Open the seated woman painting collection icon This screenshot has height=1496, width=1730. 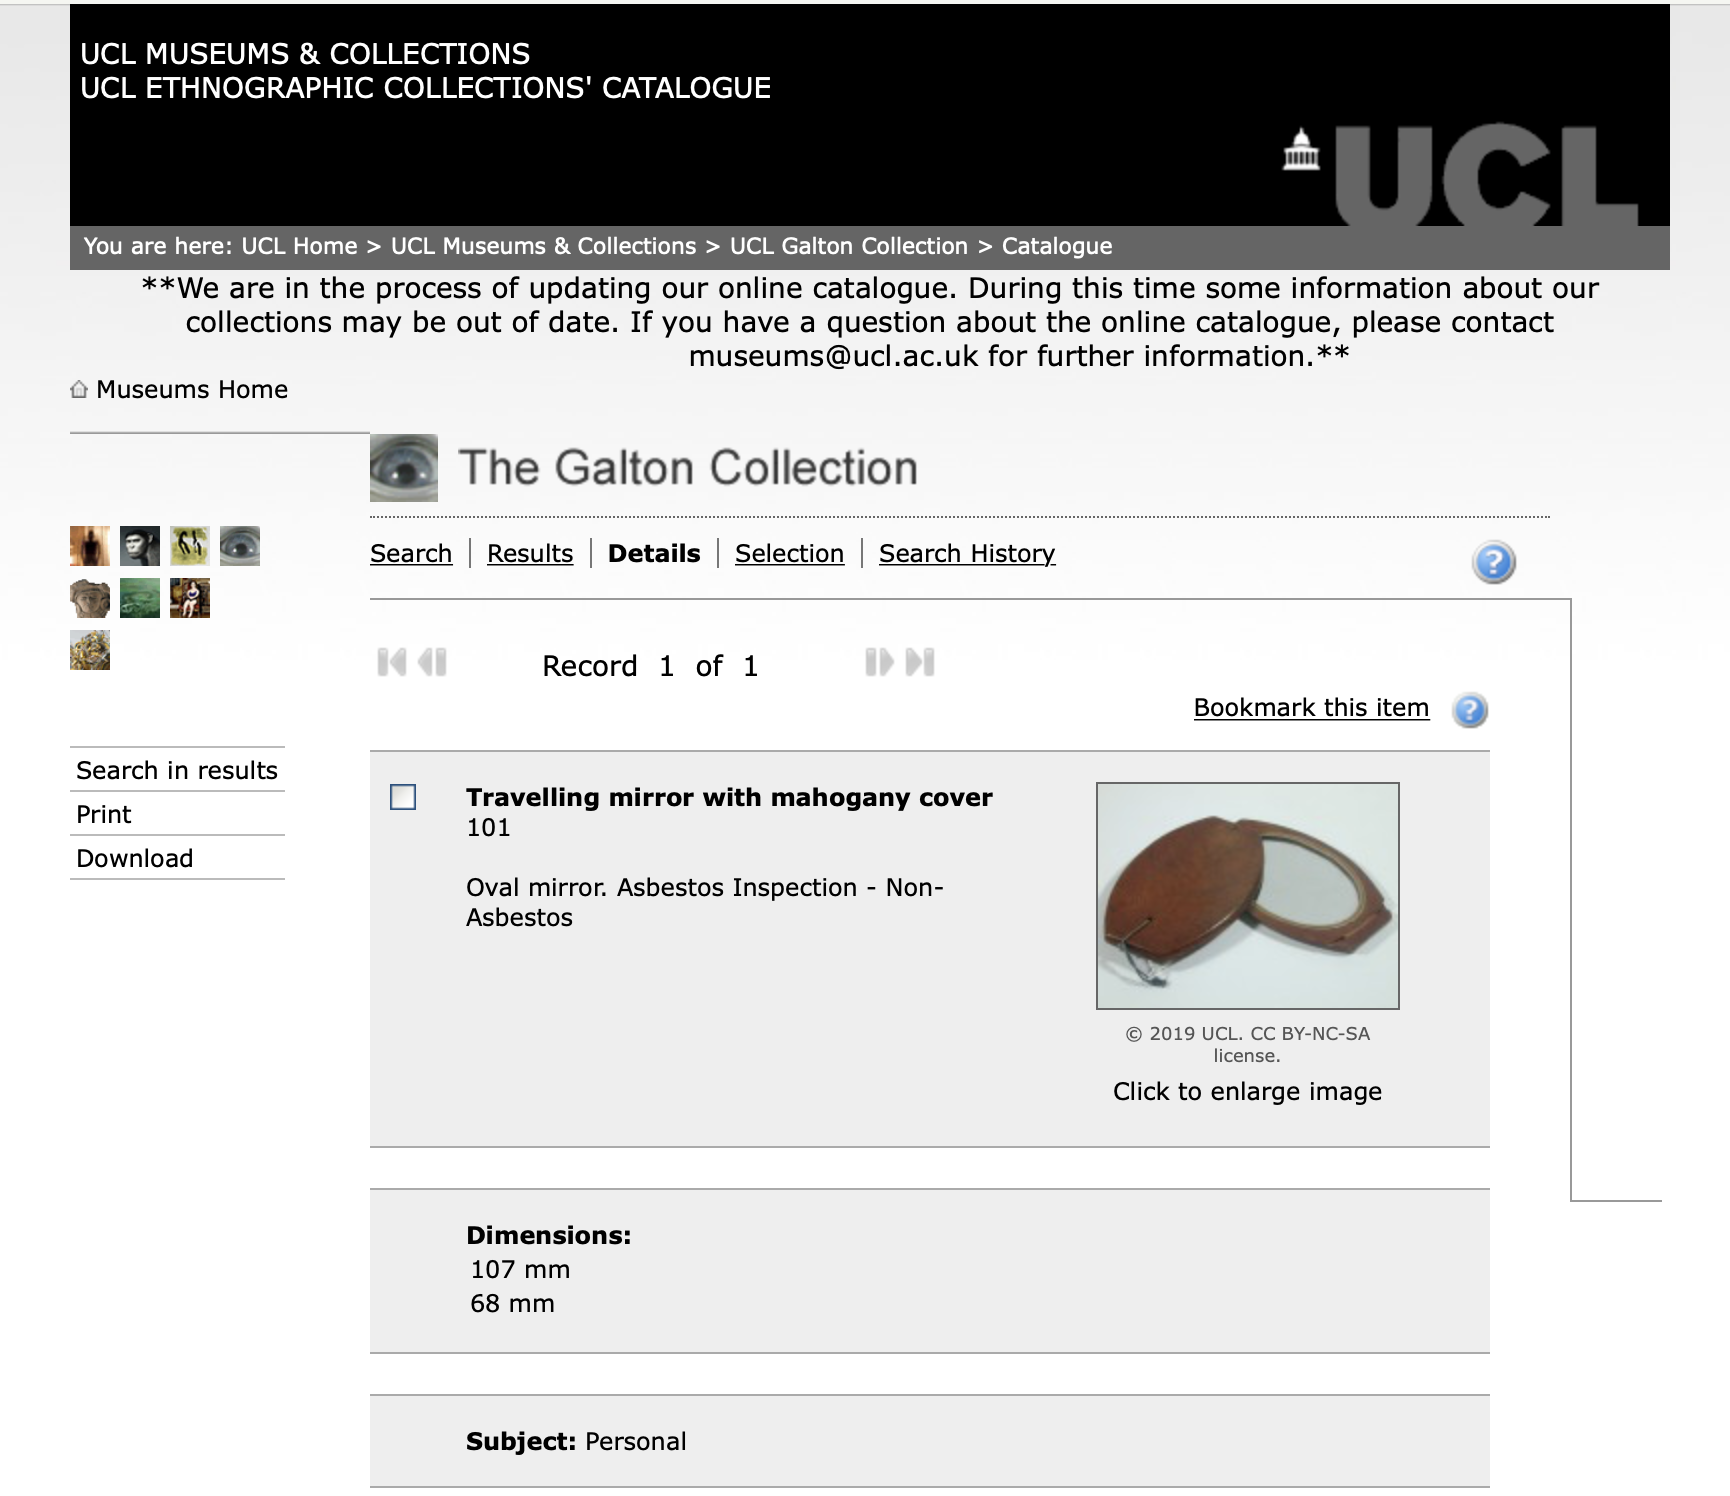pos(190,598)
